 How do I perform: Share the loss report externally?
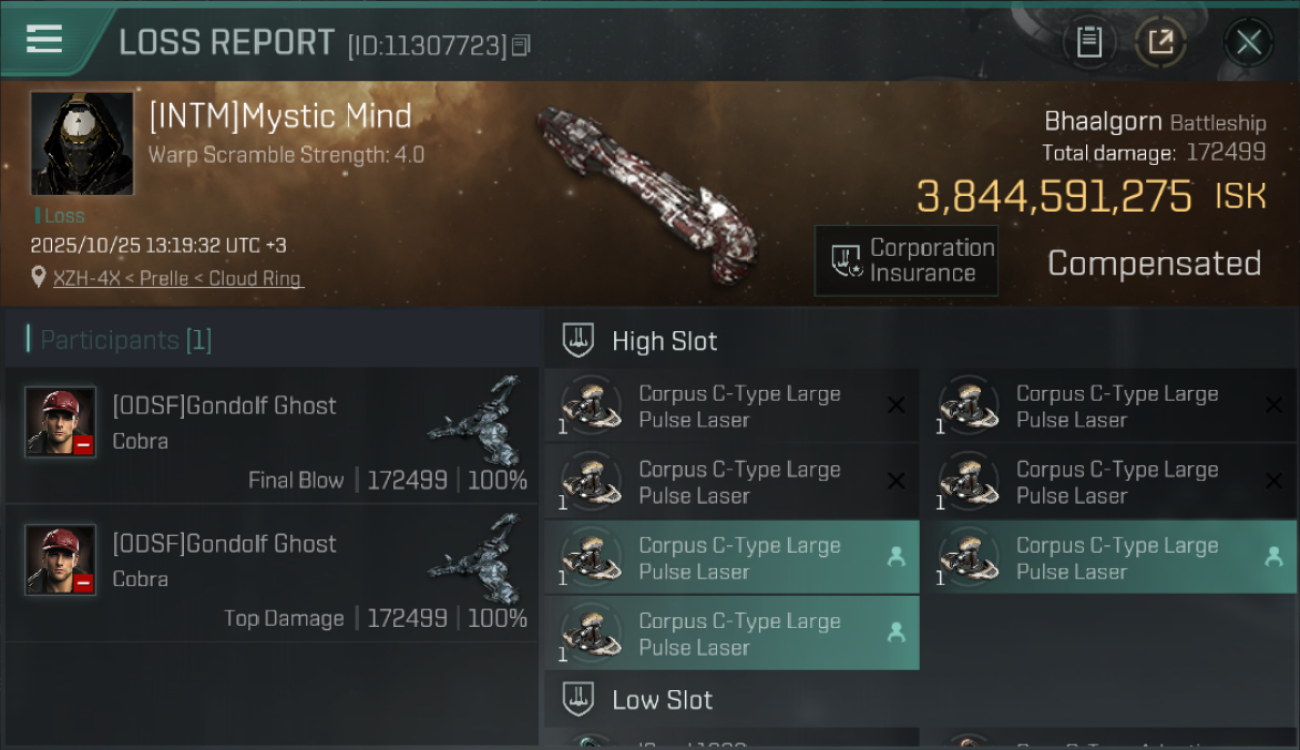(1160, 42)
